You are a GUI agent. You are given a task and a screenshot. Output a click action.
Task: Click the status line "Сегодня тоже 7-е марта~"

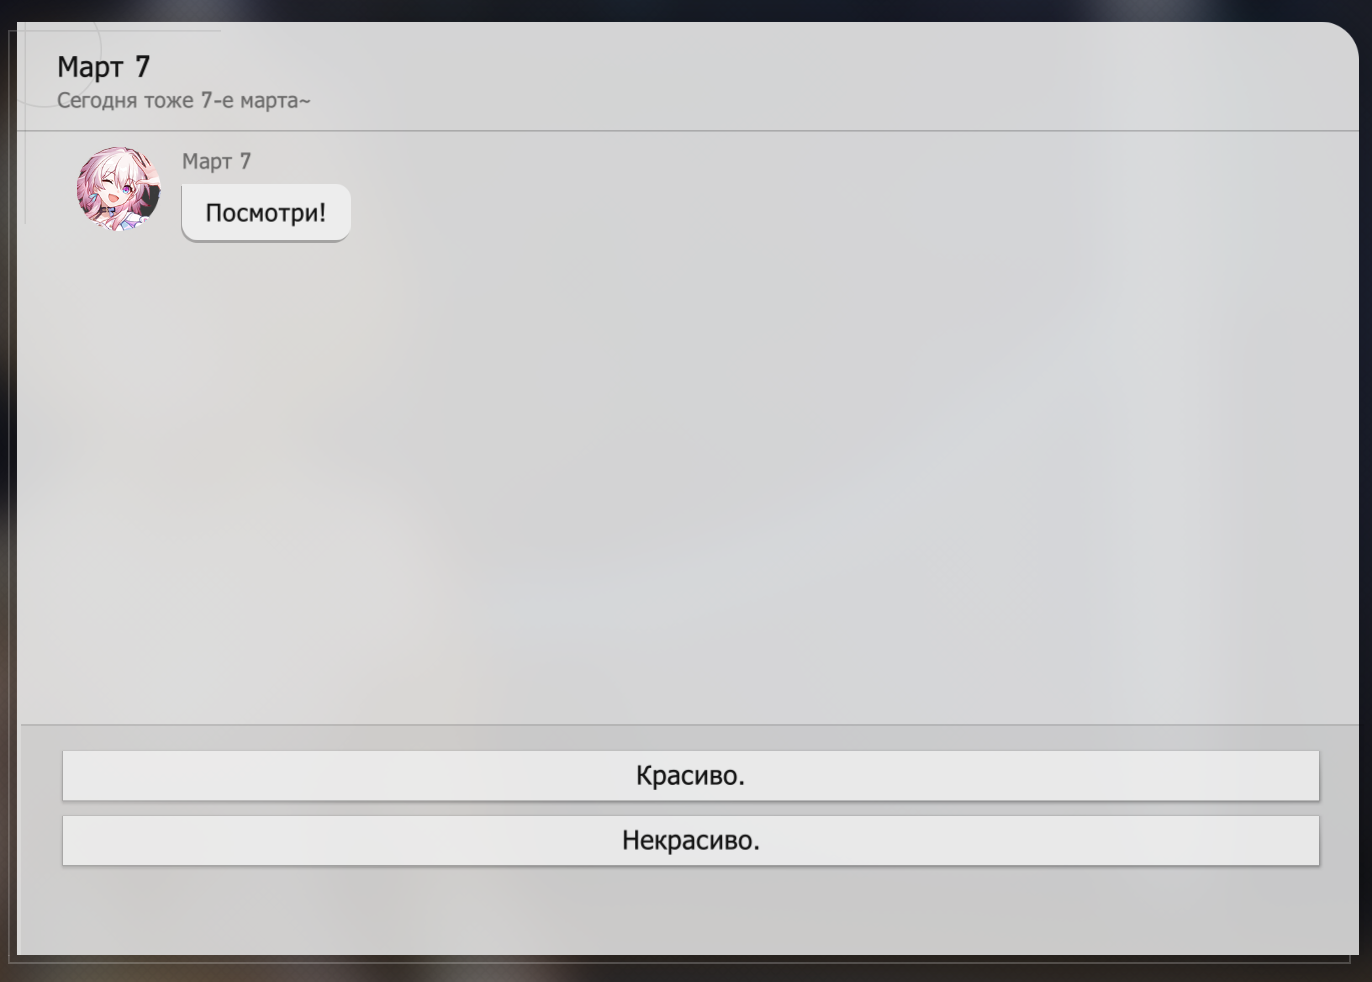point(184,101)
